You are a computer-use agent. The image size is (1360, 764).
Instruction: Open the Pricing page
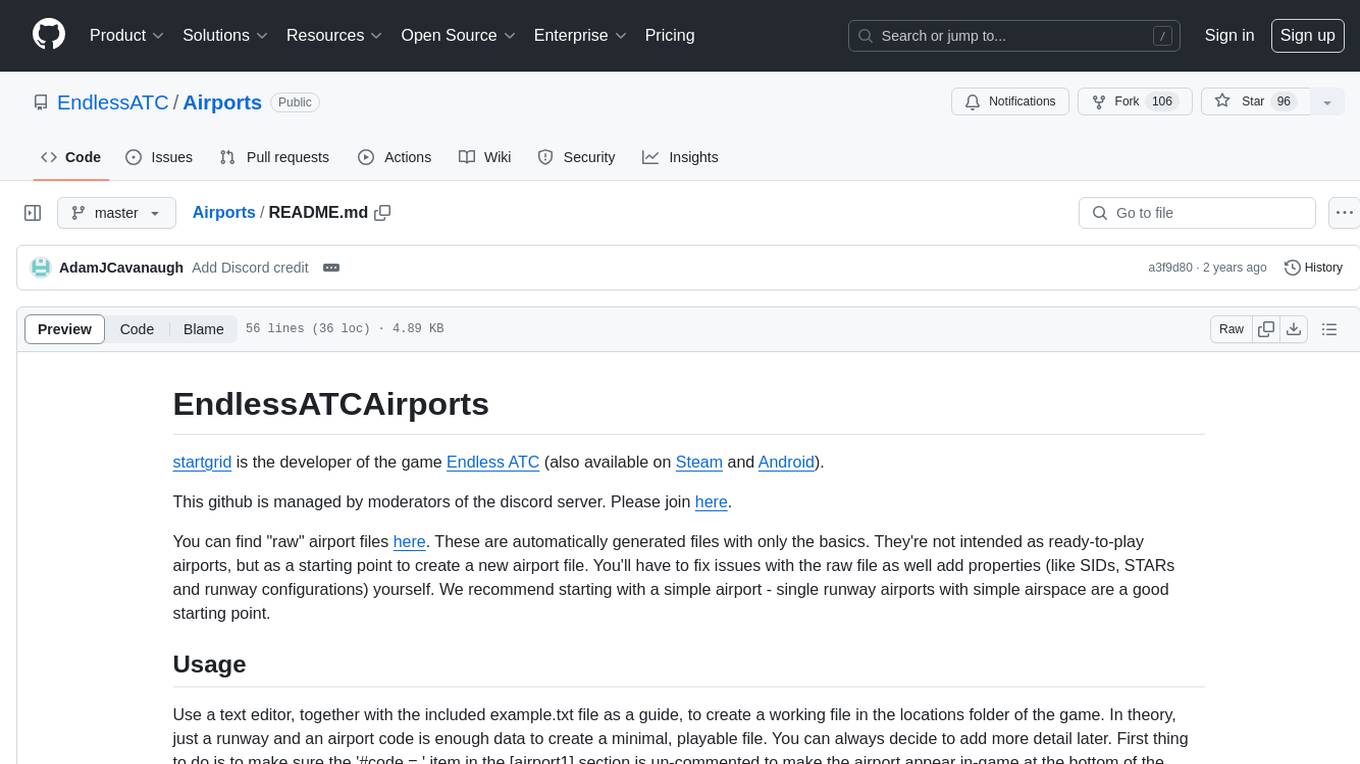coord(670,35)
